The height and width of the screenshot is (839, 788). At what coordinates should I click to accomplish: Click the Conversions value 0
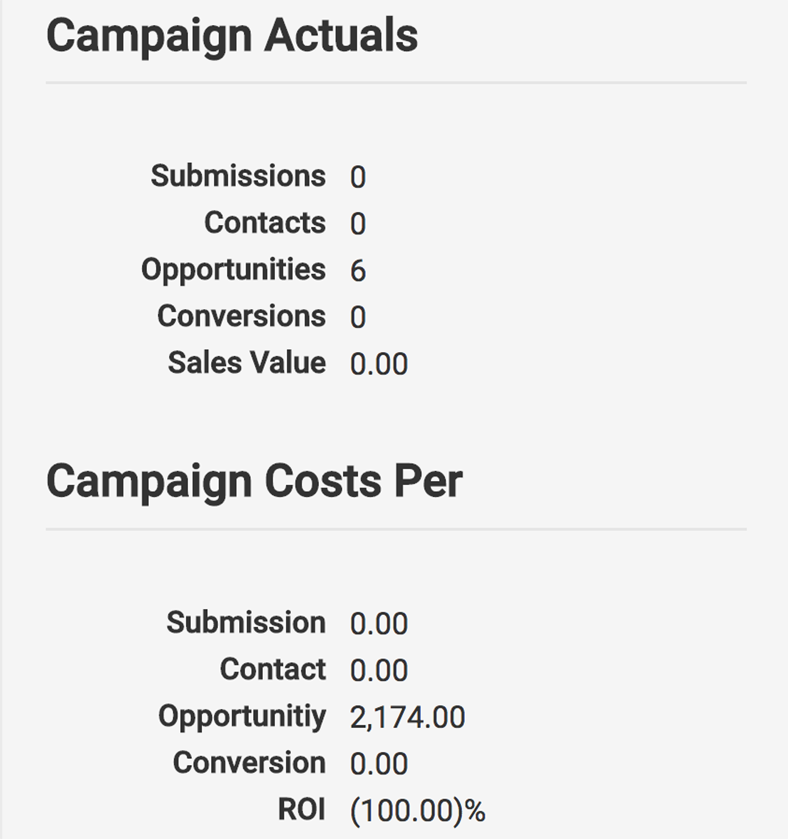point(358,317)
